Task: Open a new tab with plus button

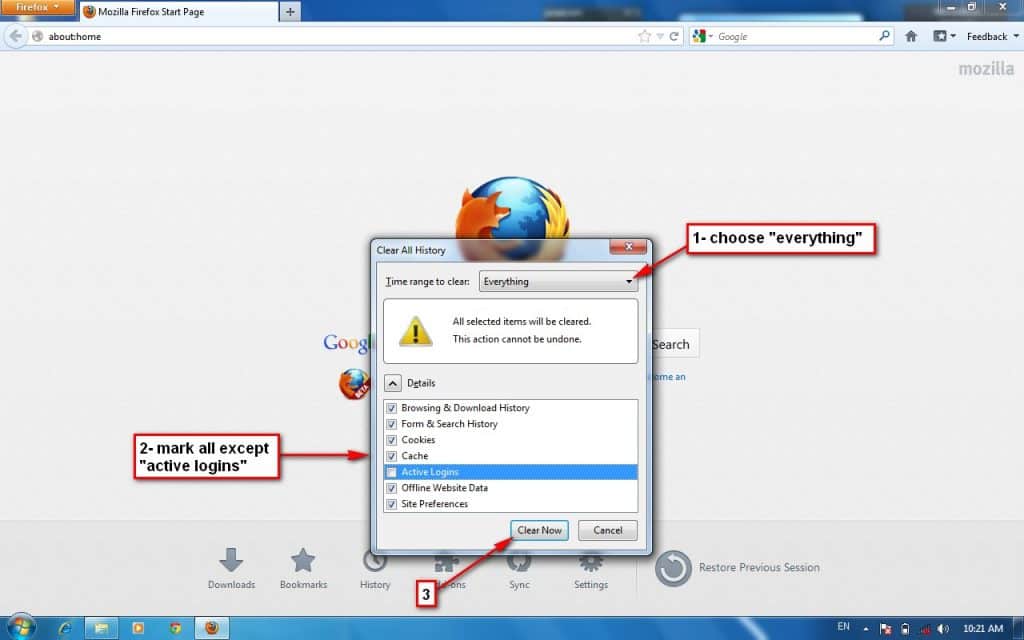Action: point(291,12)
